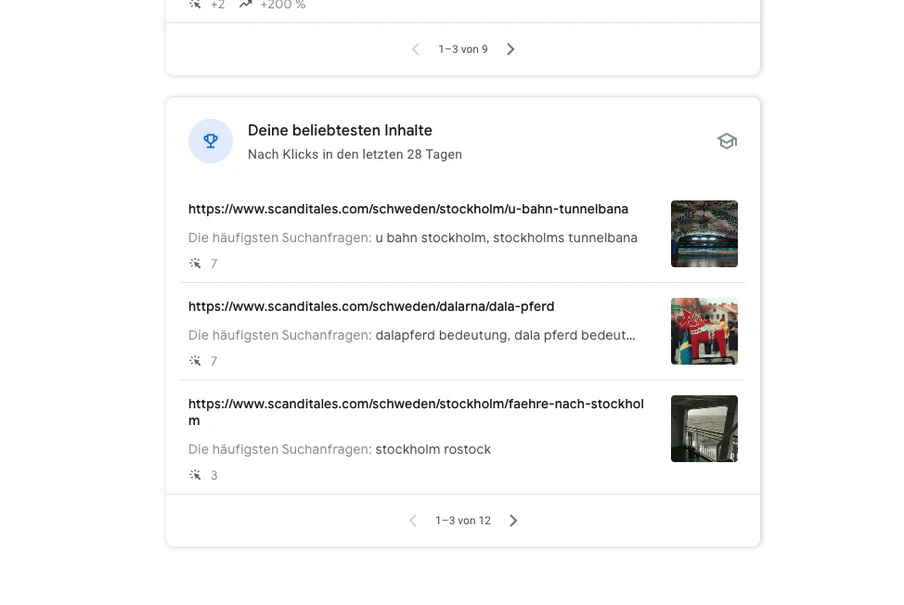Select the 'stockholm rostock' search query text
Viewport: 904px width, 605px height.
433,450
